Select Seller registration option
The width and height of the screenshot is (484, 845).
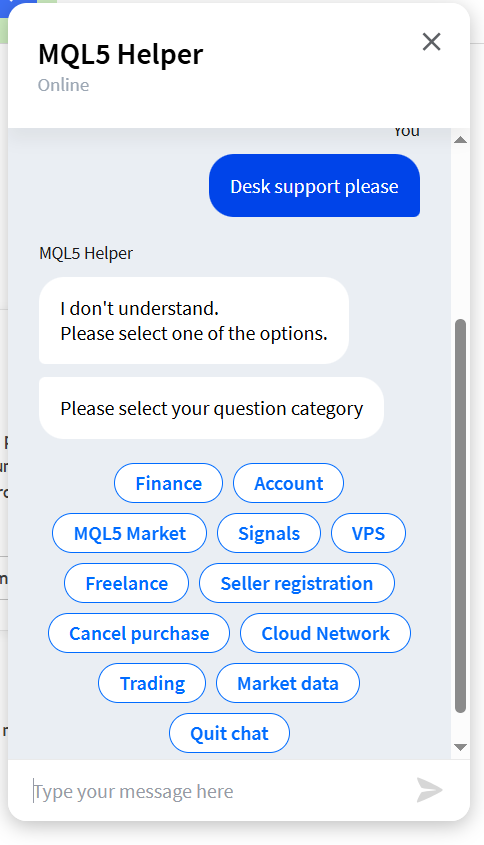coord(297,583)
